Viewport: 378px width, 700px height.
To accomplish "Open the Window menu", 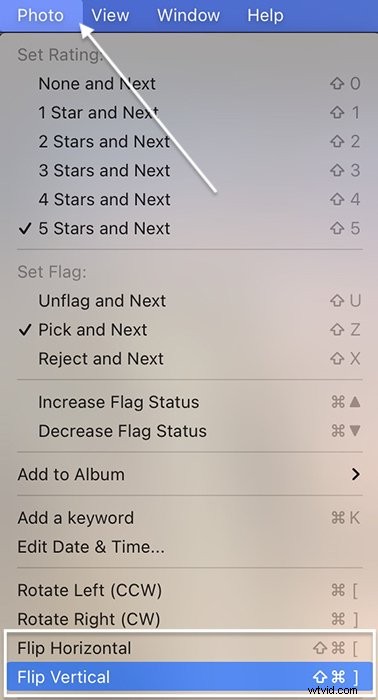I will [188, 16].
